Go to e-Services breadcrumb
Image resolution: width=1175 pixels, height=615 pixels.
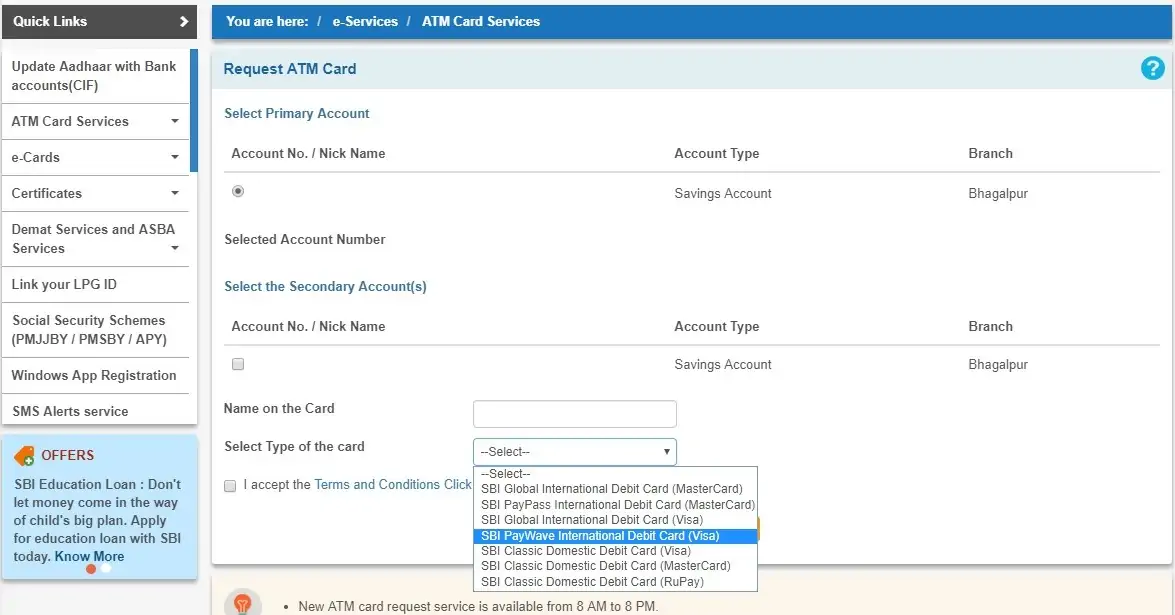pos(365,22)
